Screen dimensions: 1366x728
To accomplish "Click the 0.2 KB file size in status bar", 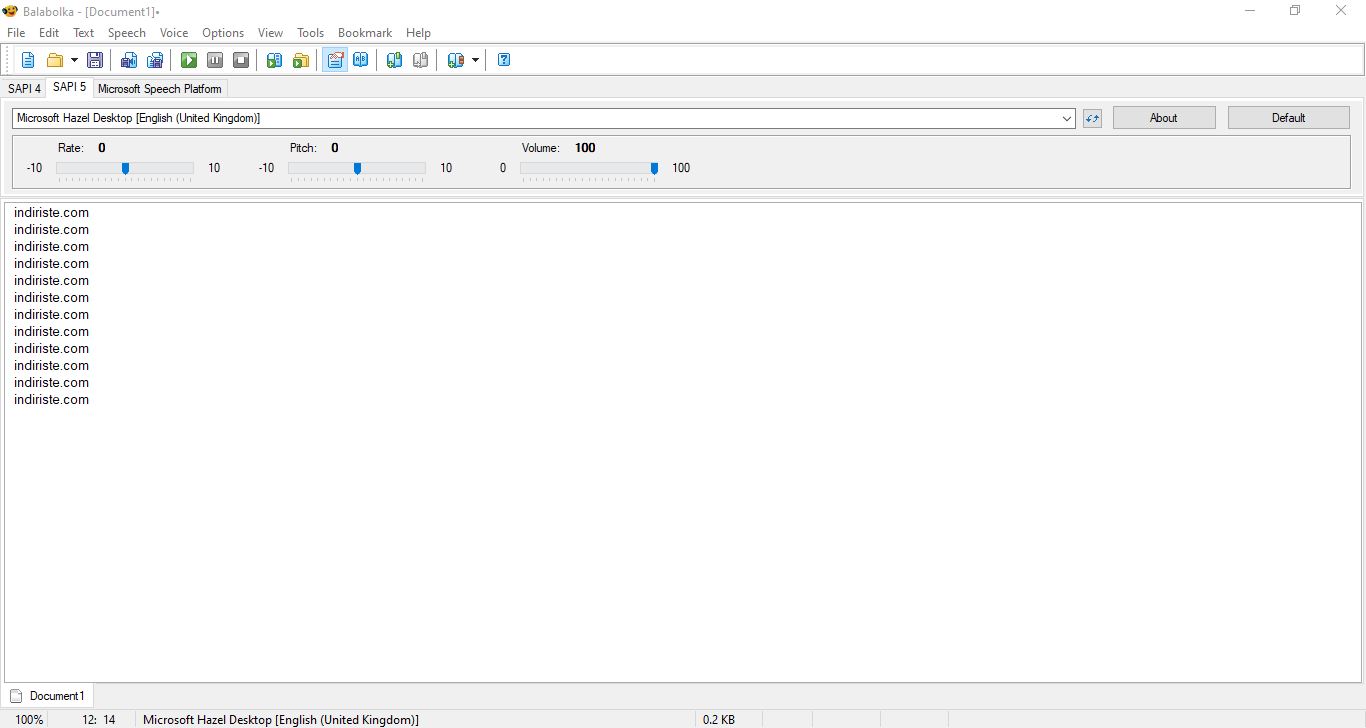I will 719,720.
